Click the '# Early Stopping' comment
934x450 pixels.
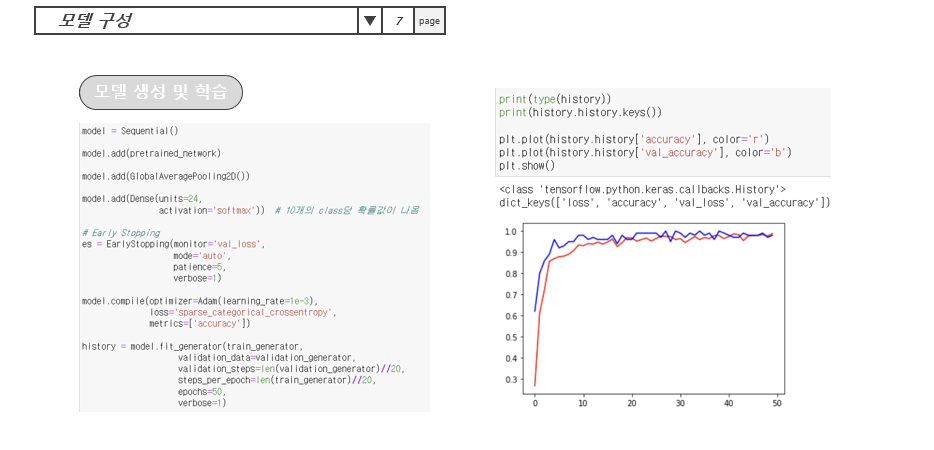coord(121,232)
